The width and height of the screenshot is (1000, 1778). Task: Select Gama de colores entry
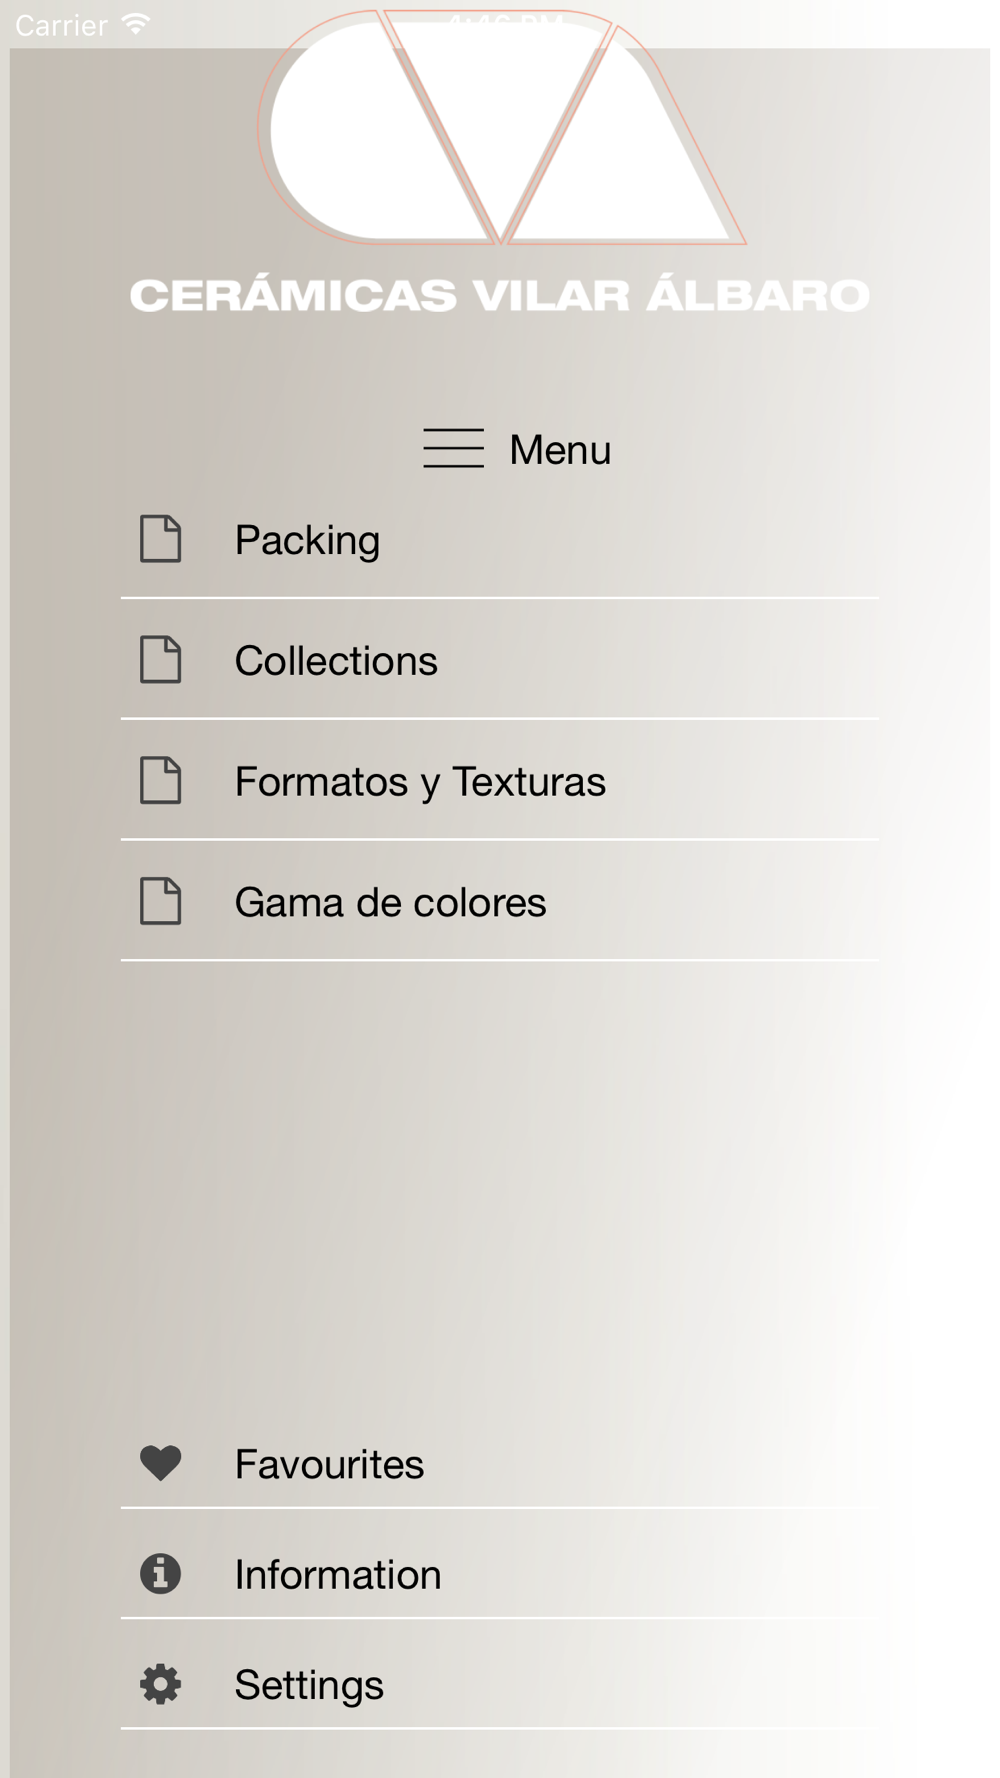point(500,902)
